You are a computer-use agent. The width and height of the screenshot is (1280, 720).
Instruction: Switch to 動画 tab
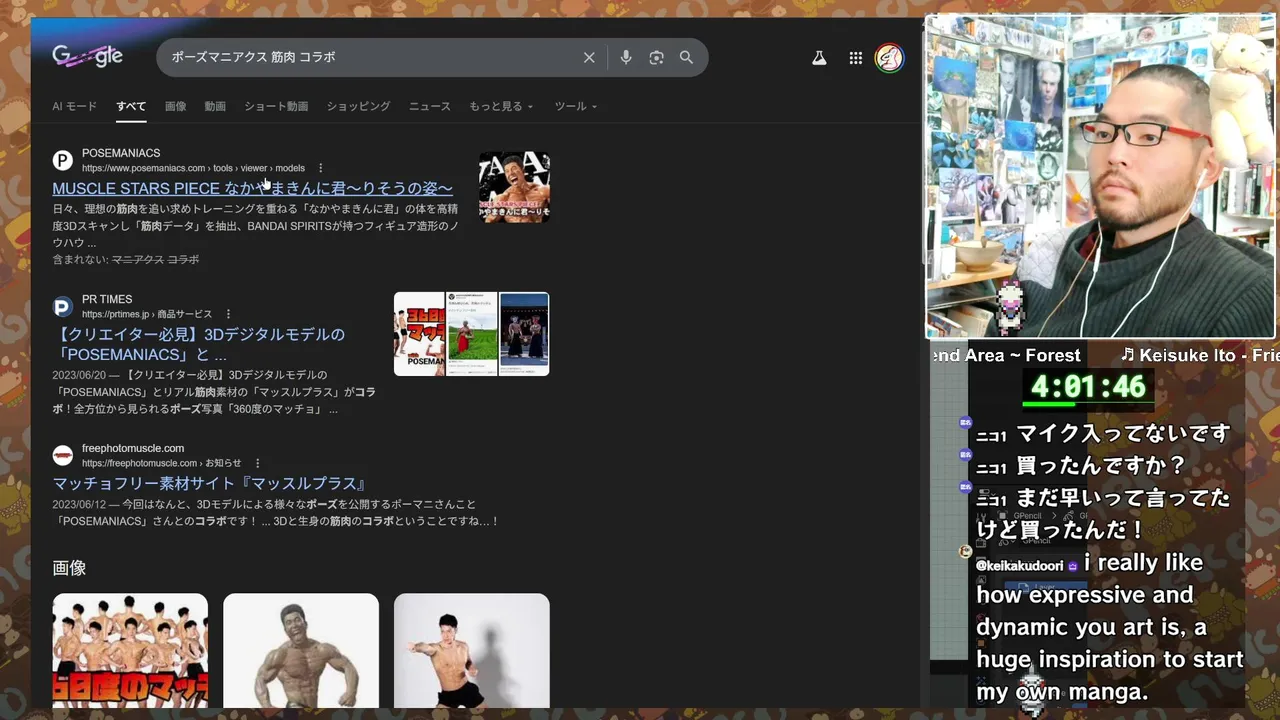pos(215,106)
